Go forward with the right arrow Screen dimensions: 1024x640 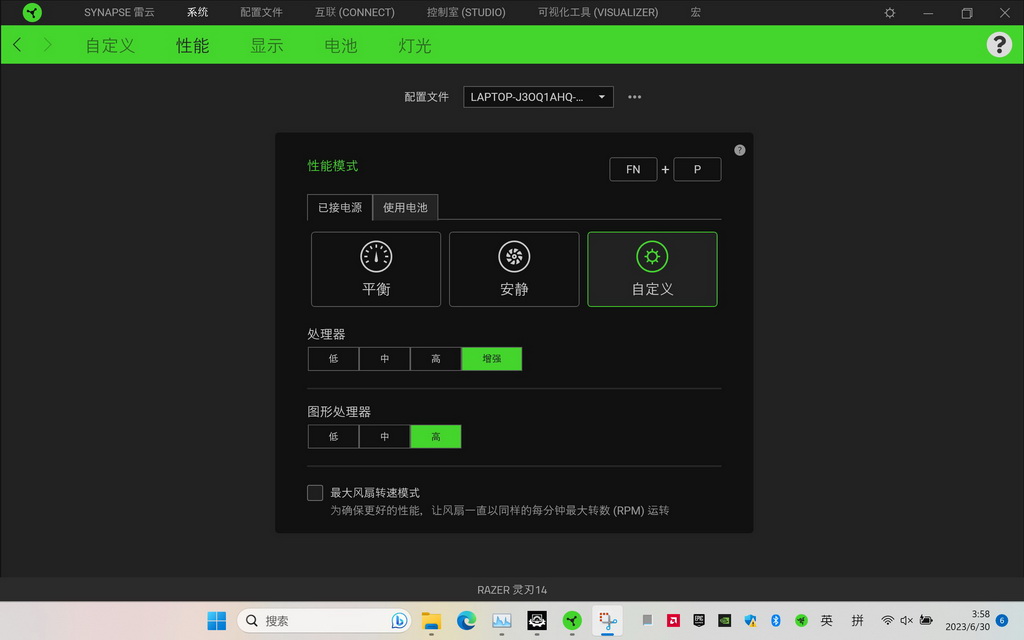[47, 44]
